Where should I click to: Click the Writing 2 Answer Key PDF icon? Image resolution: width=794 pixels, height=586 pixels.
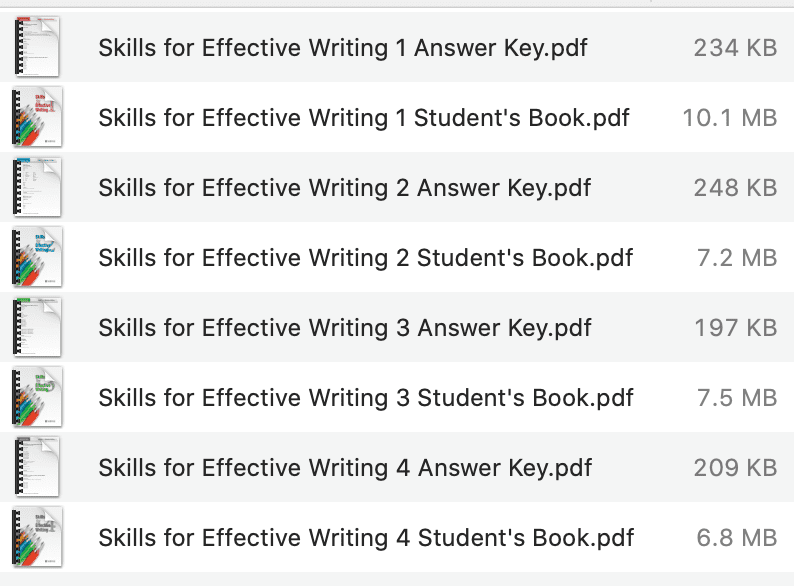pyautogui.click(x=37, y=187)
